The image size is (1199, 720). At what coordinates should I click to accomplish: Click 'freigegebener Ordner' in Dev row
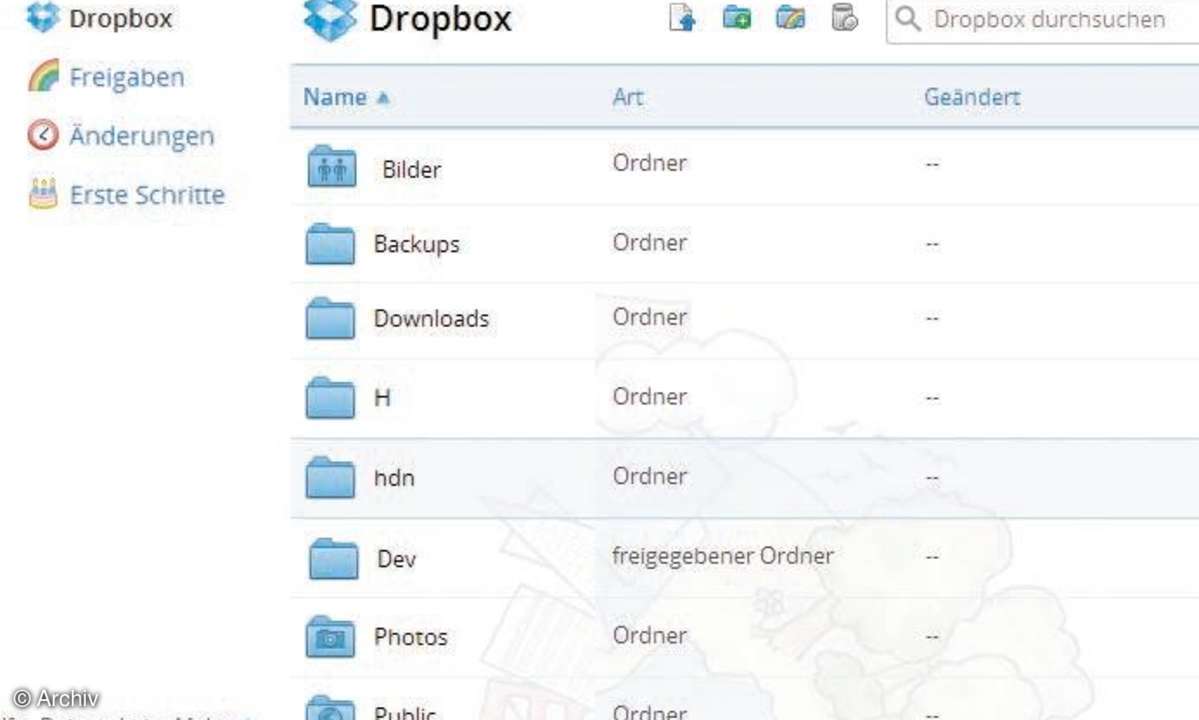coord(723,556)
